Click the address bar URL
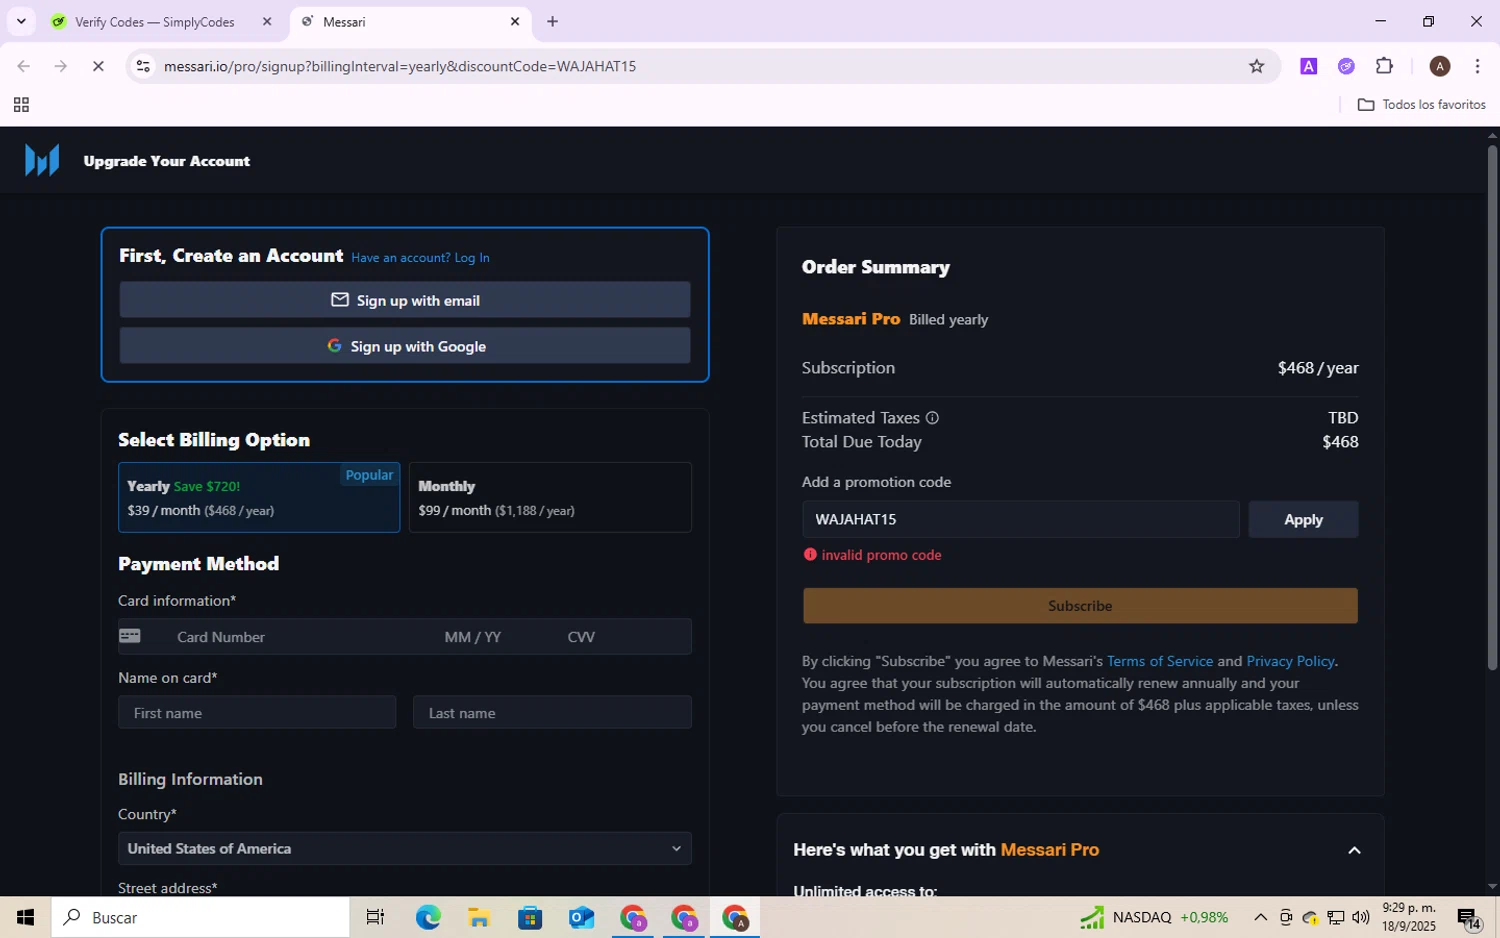Image resolution: width=1500 pixels, height=938 pixels. 400,66
